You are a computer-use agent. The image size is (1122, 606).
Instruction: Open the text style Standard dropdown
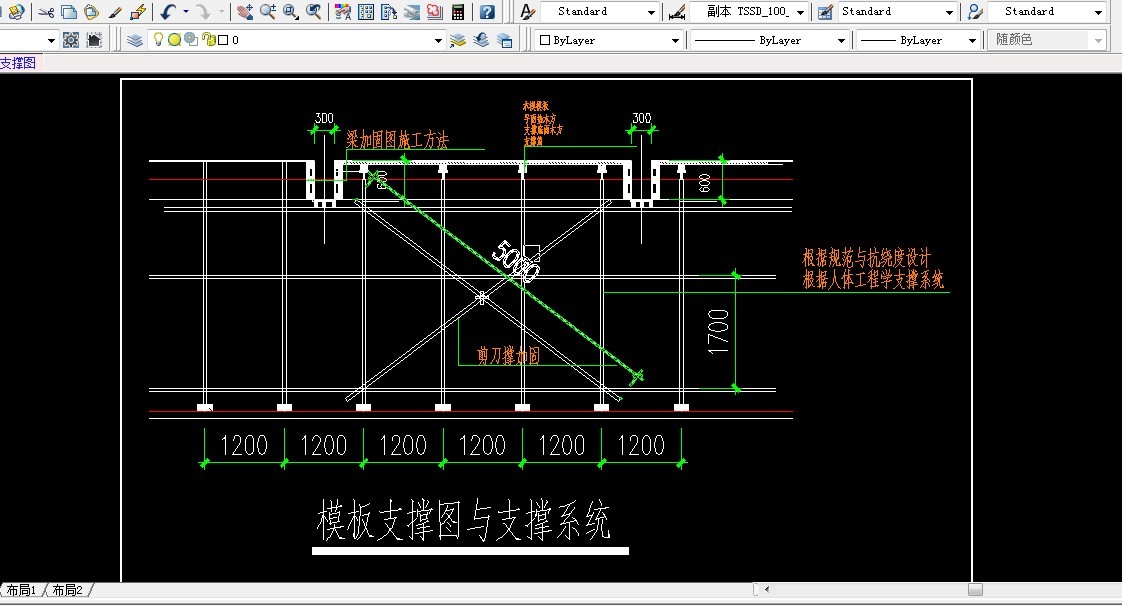point(651,12)
